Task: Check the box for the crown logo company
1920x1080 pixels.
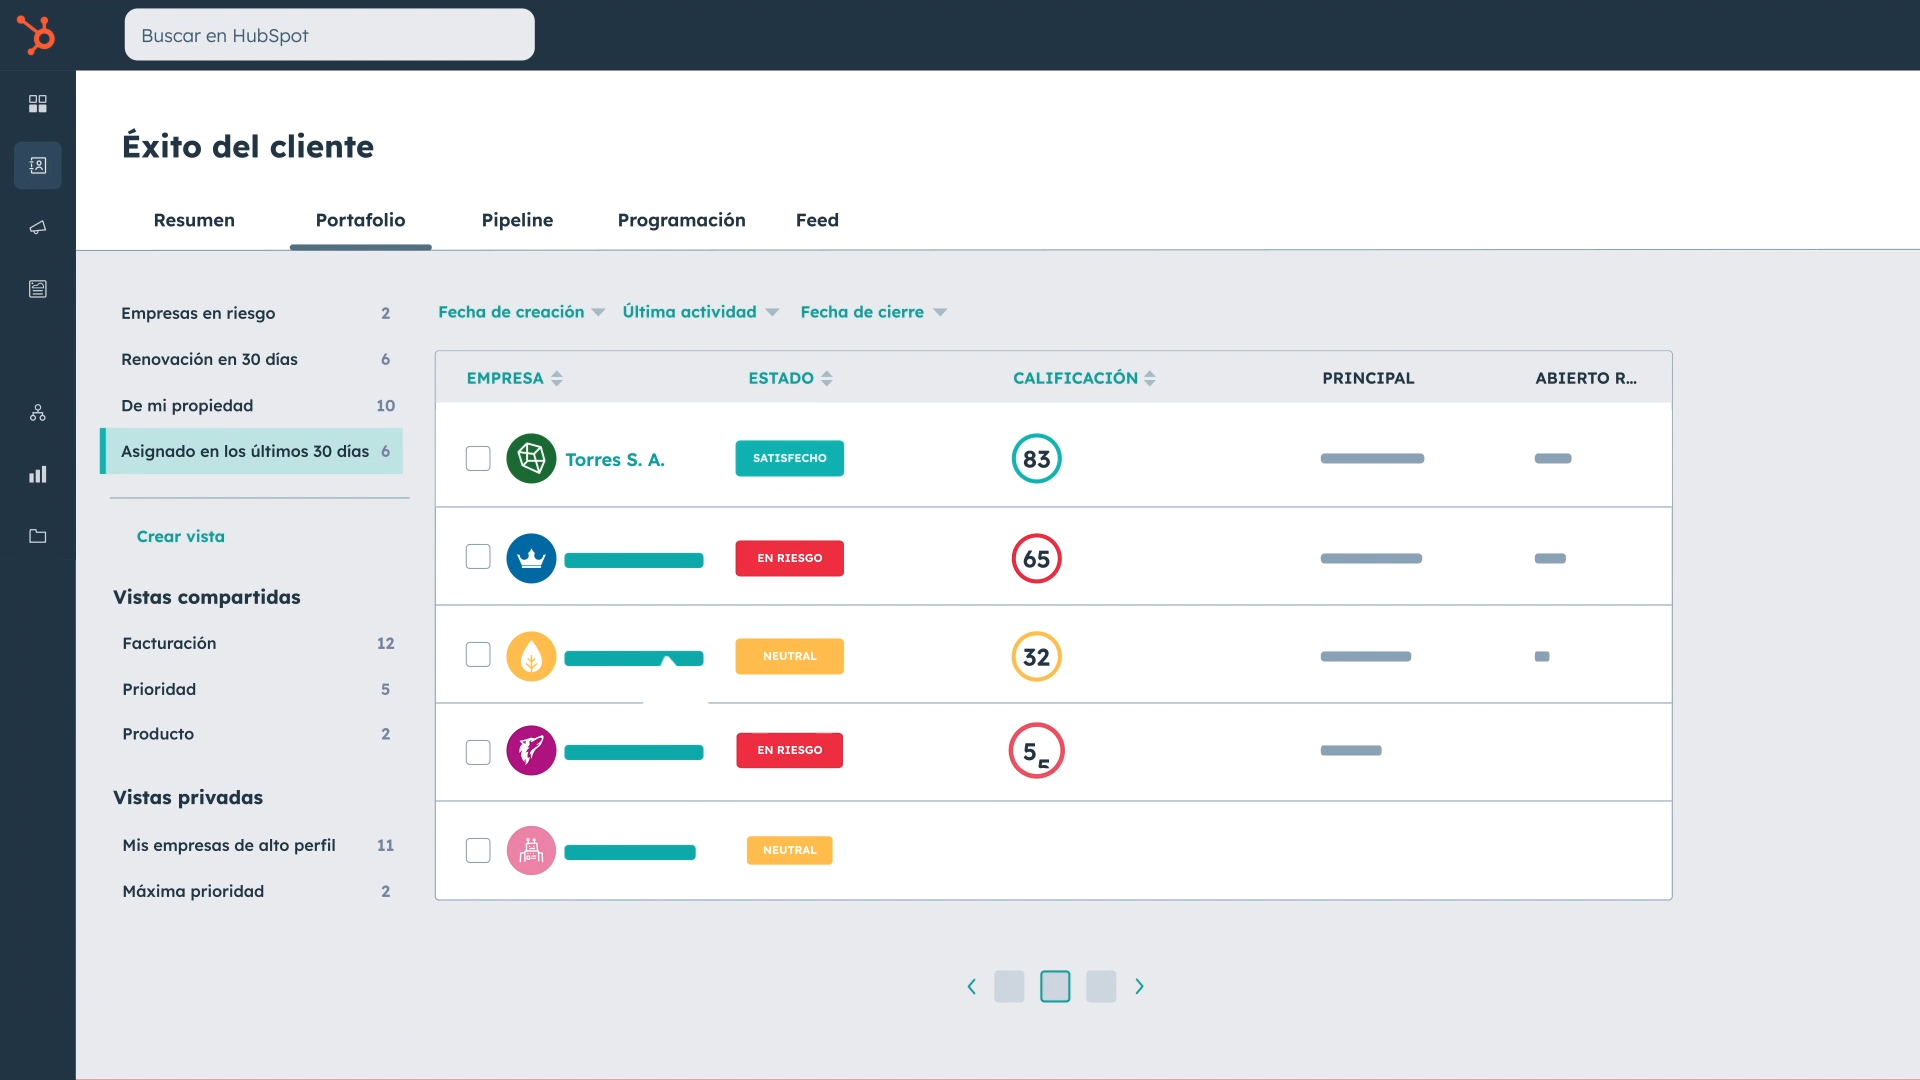Action: (x=478, y=557)
